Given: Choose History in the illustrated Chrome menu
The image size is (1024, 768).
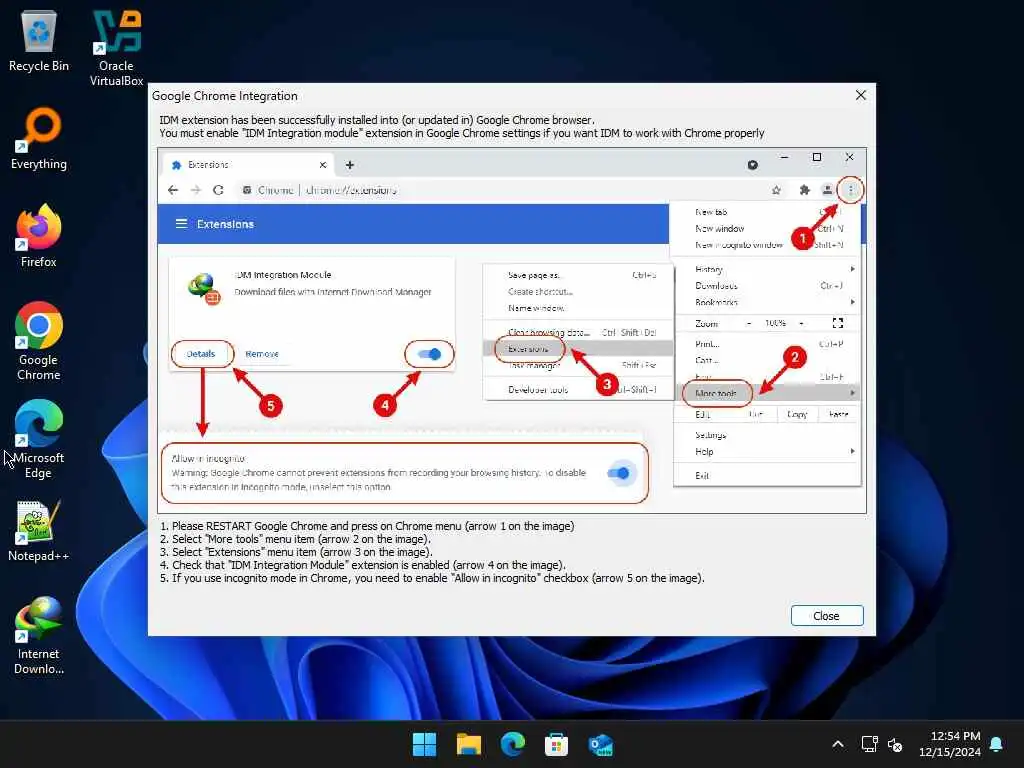Looking at the screenshot, I should [709, 269].
